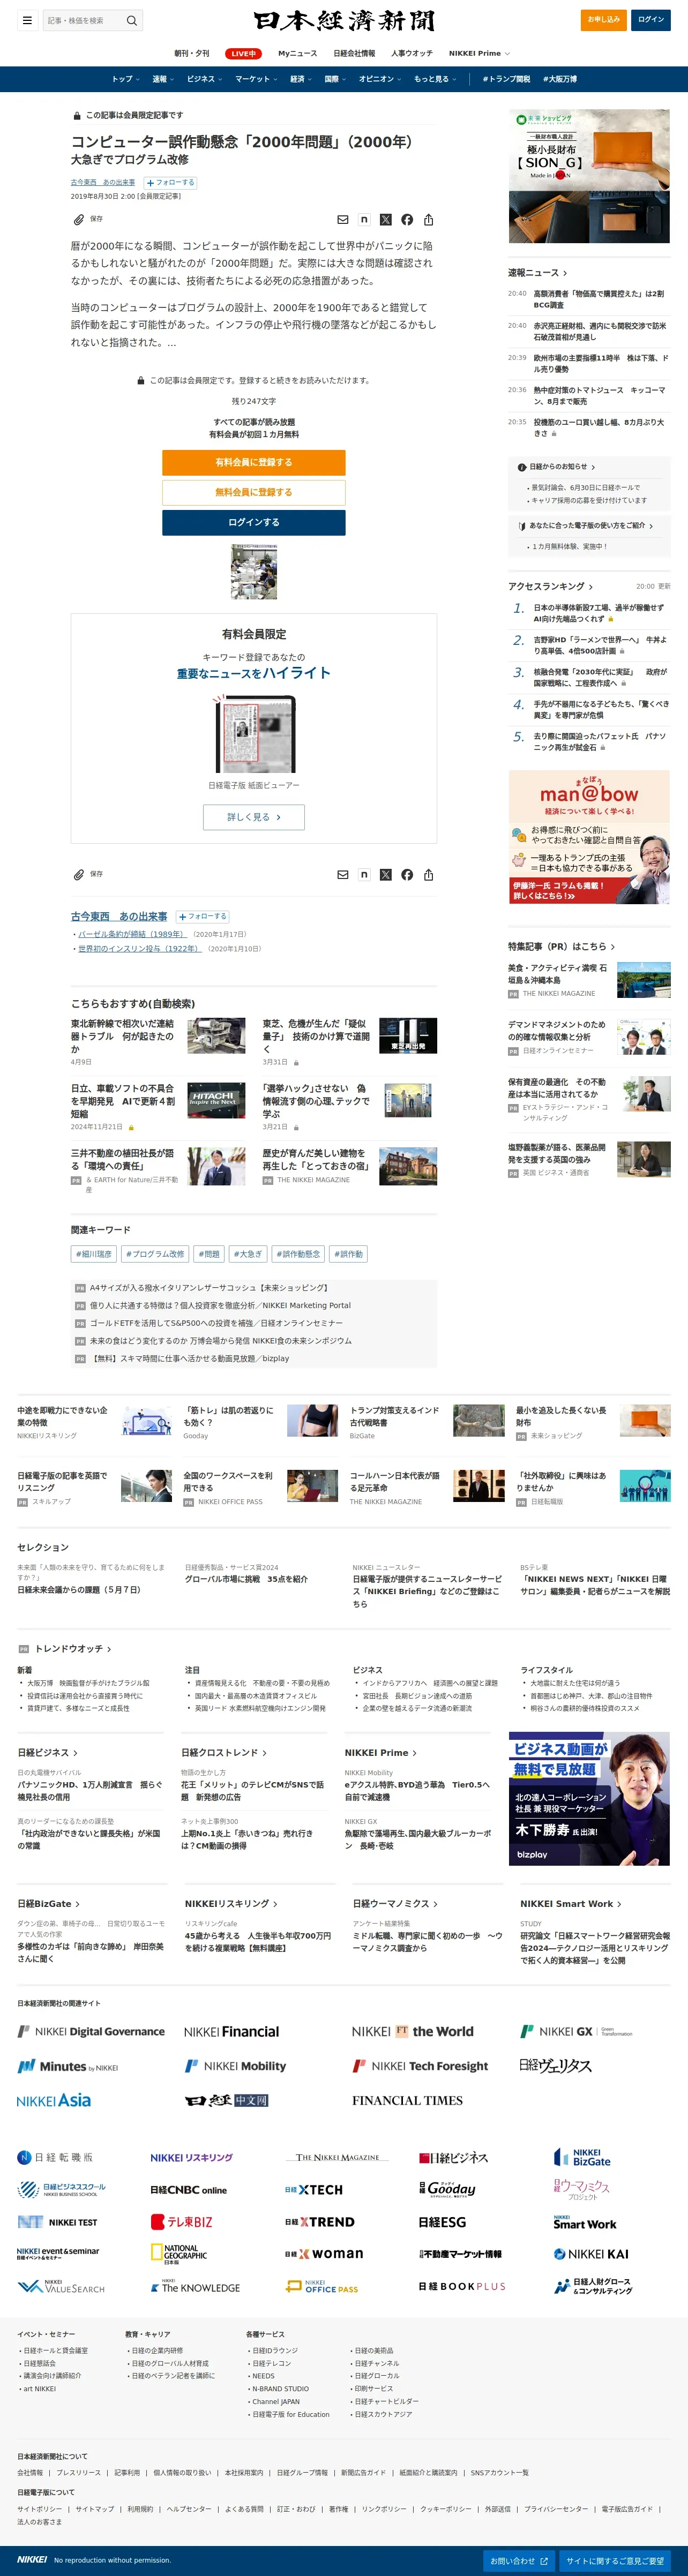Click the NIKKEI logo in the footer bar
The width and height of the screenshot is (688, 2576).
coord(32,2560)
